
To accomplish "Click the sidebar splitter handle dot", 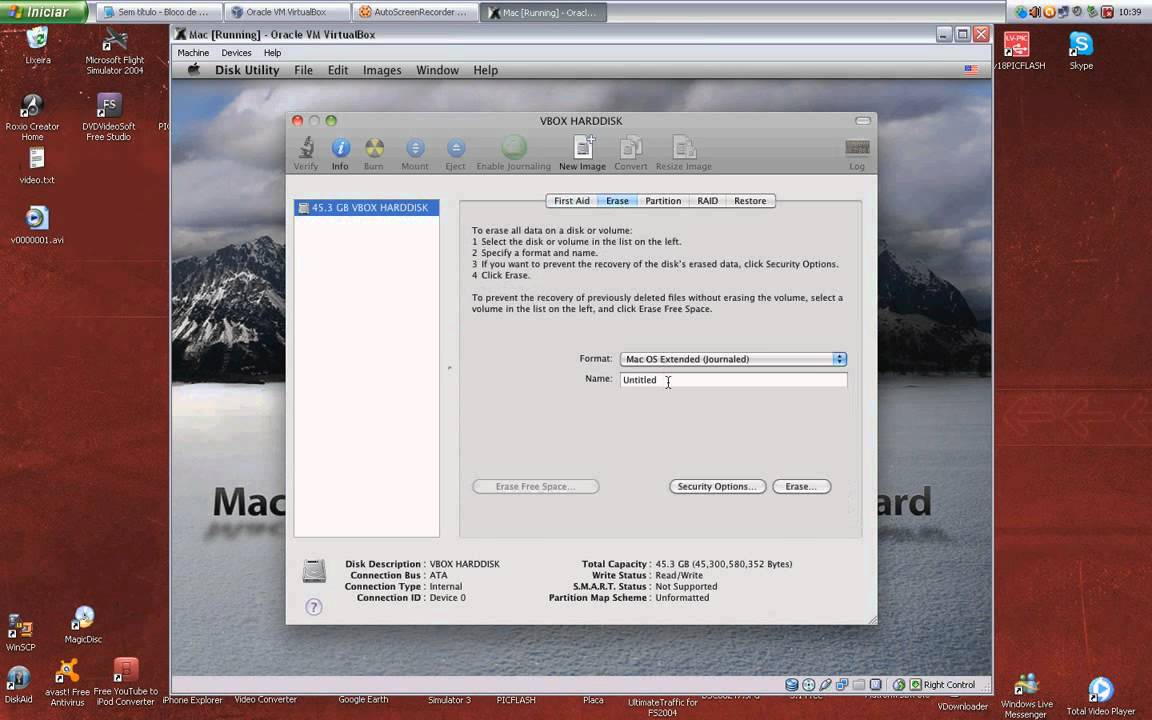I will (450, 367).
